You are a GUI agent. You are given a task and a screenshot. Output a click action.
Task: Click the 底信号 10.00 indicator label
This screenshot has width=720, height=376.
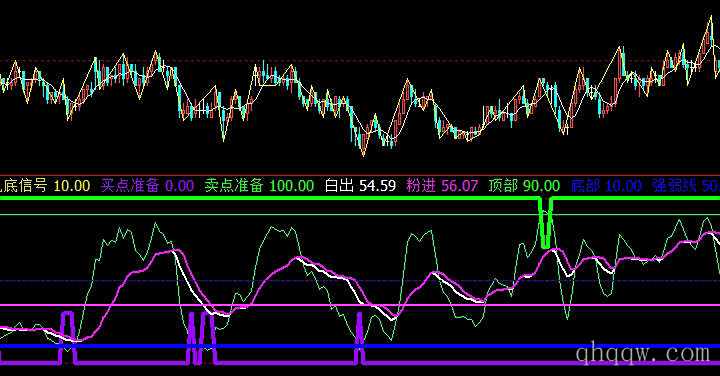tap(45, 185)
